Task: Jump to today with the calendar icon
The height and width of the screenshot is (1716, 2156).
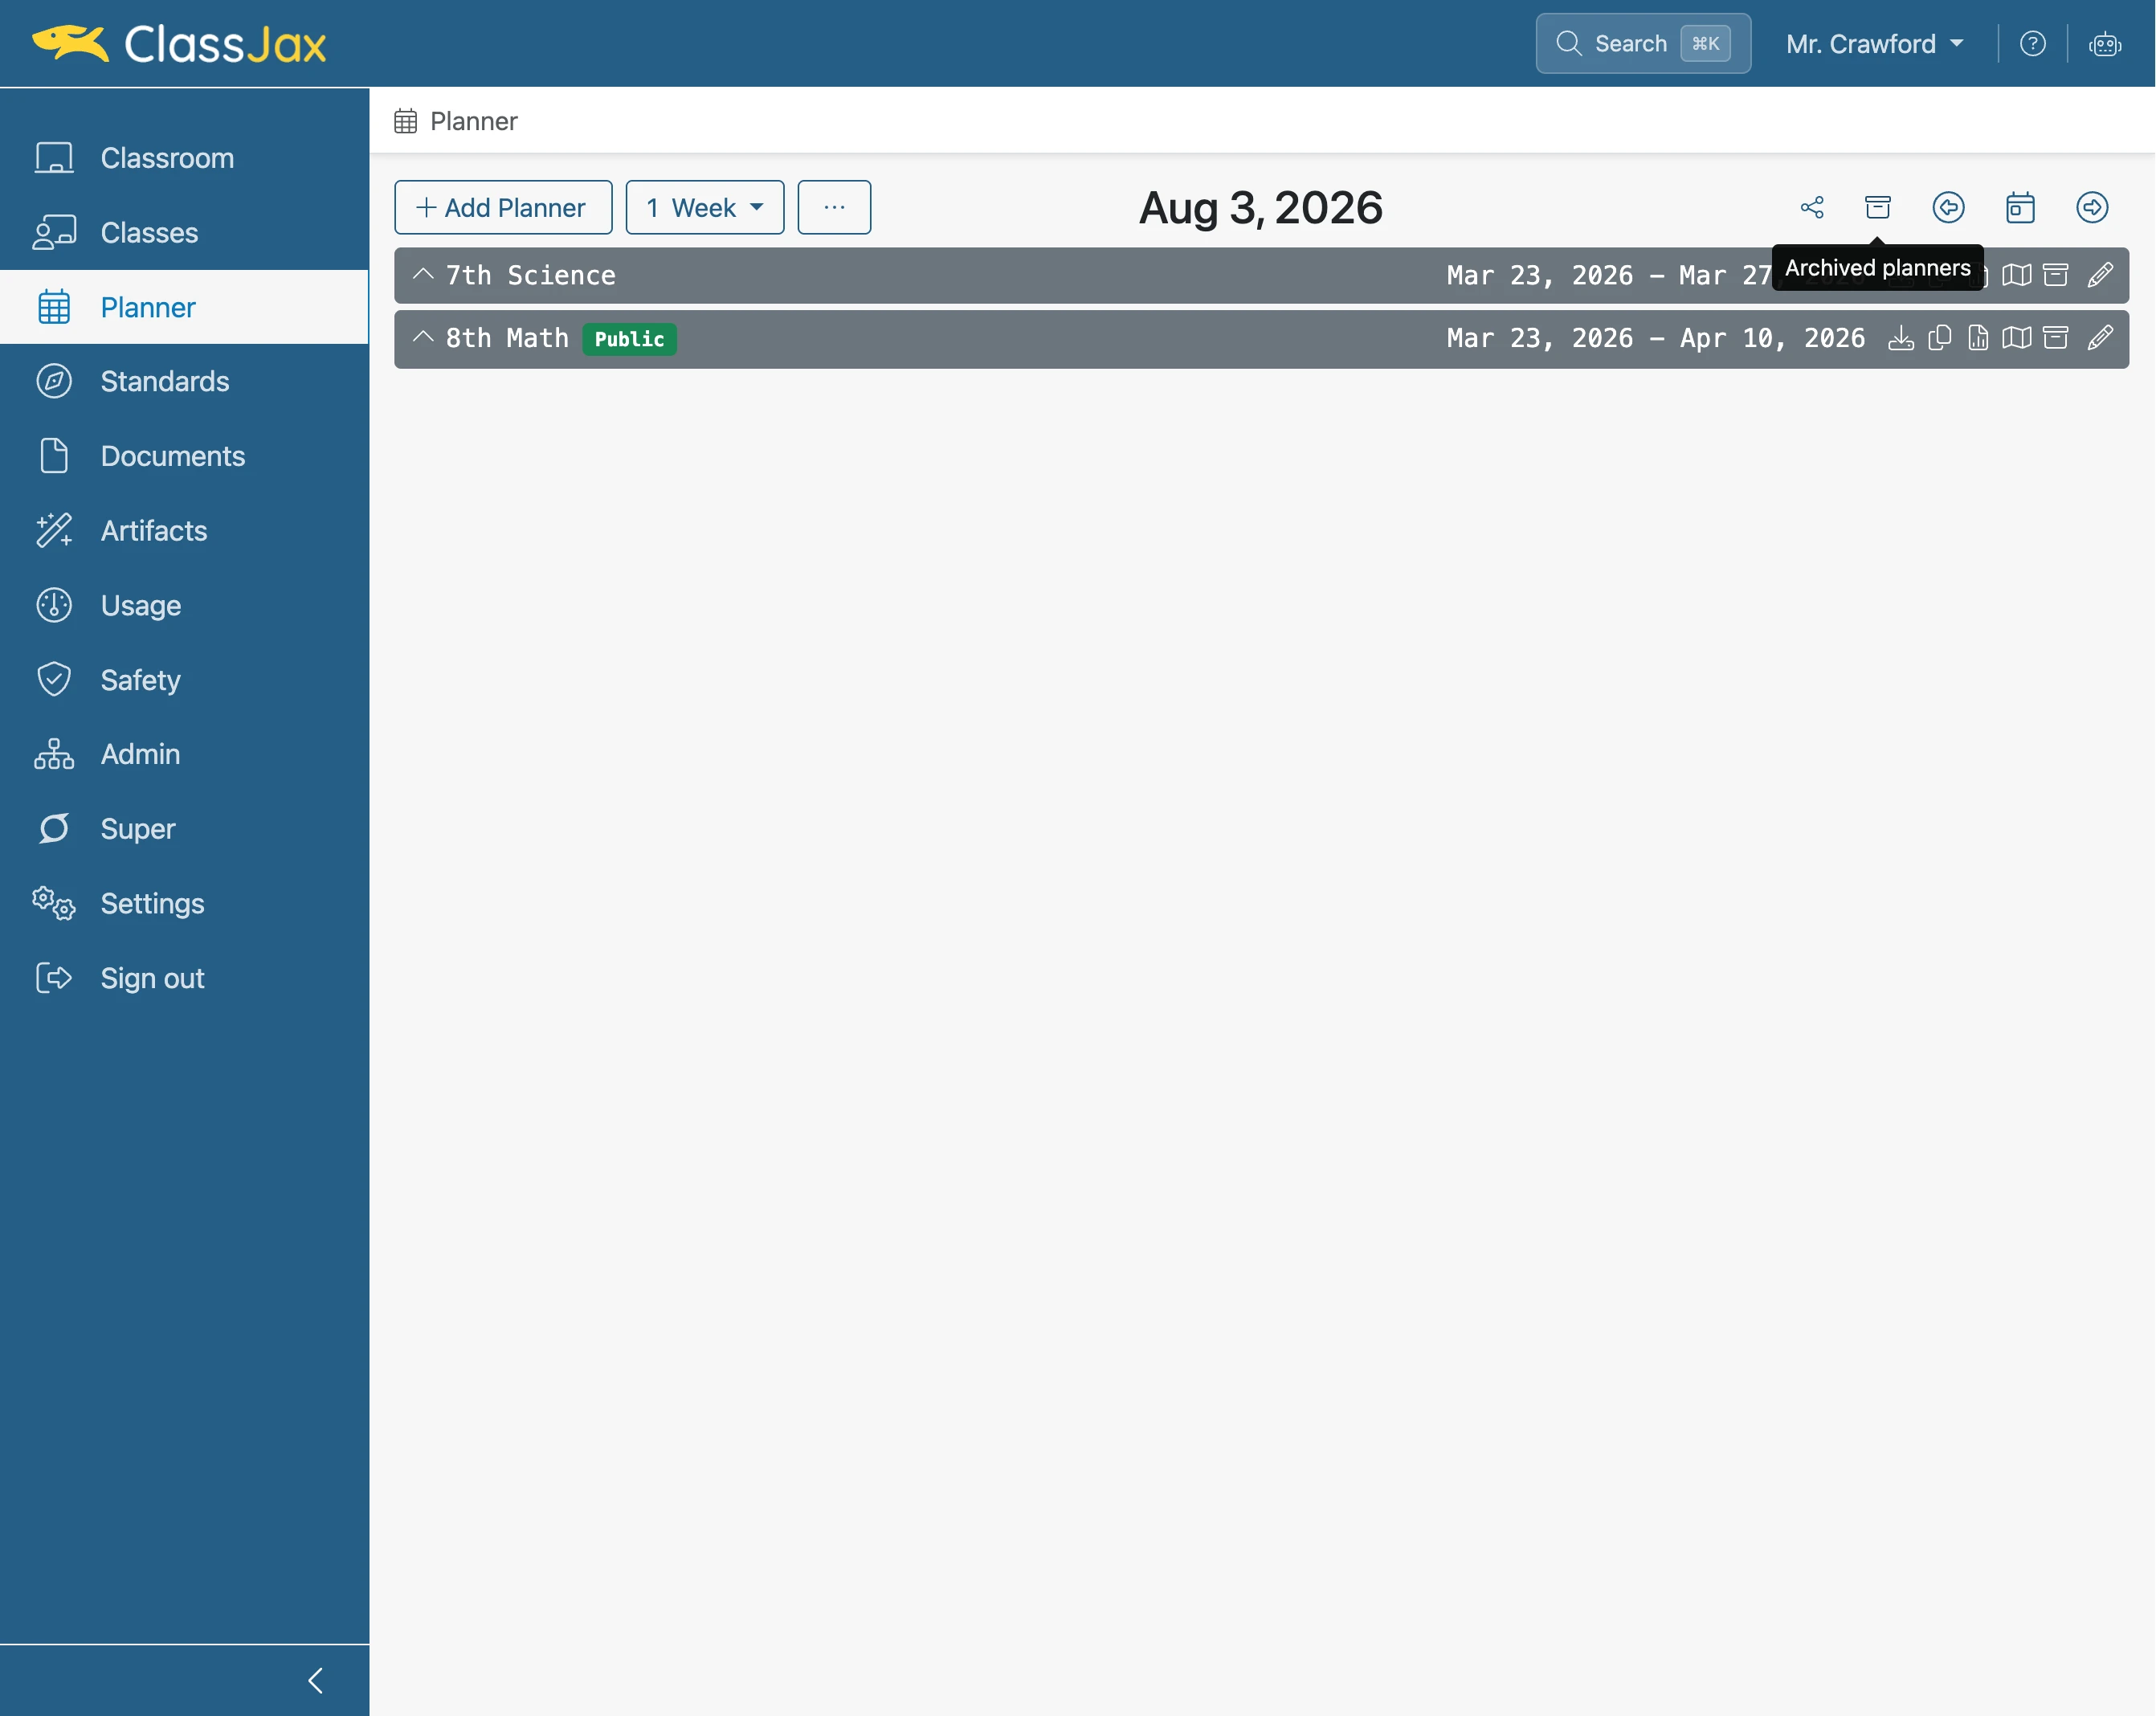Action: point(2020,207)
